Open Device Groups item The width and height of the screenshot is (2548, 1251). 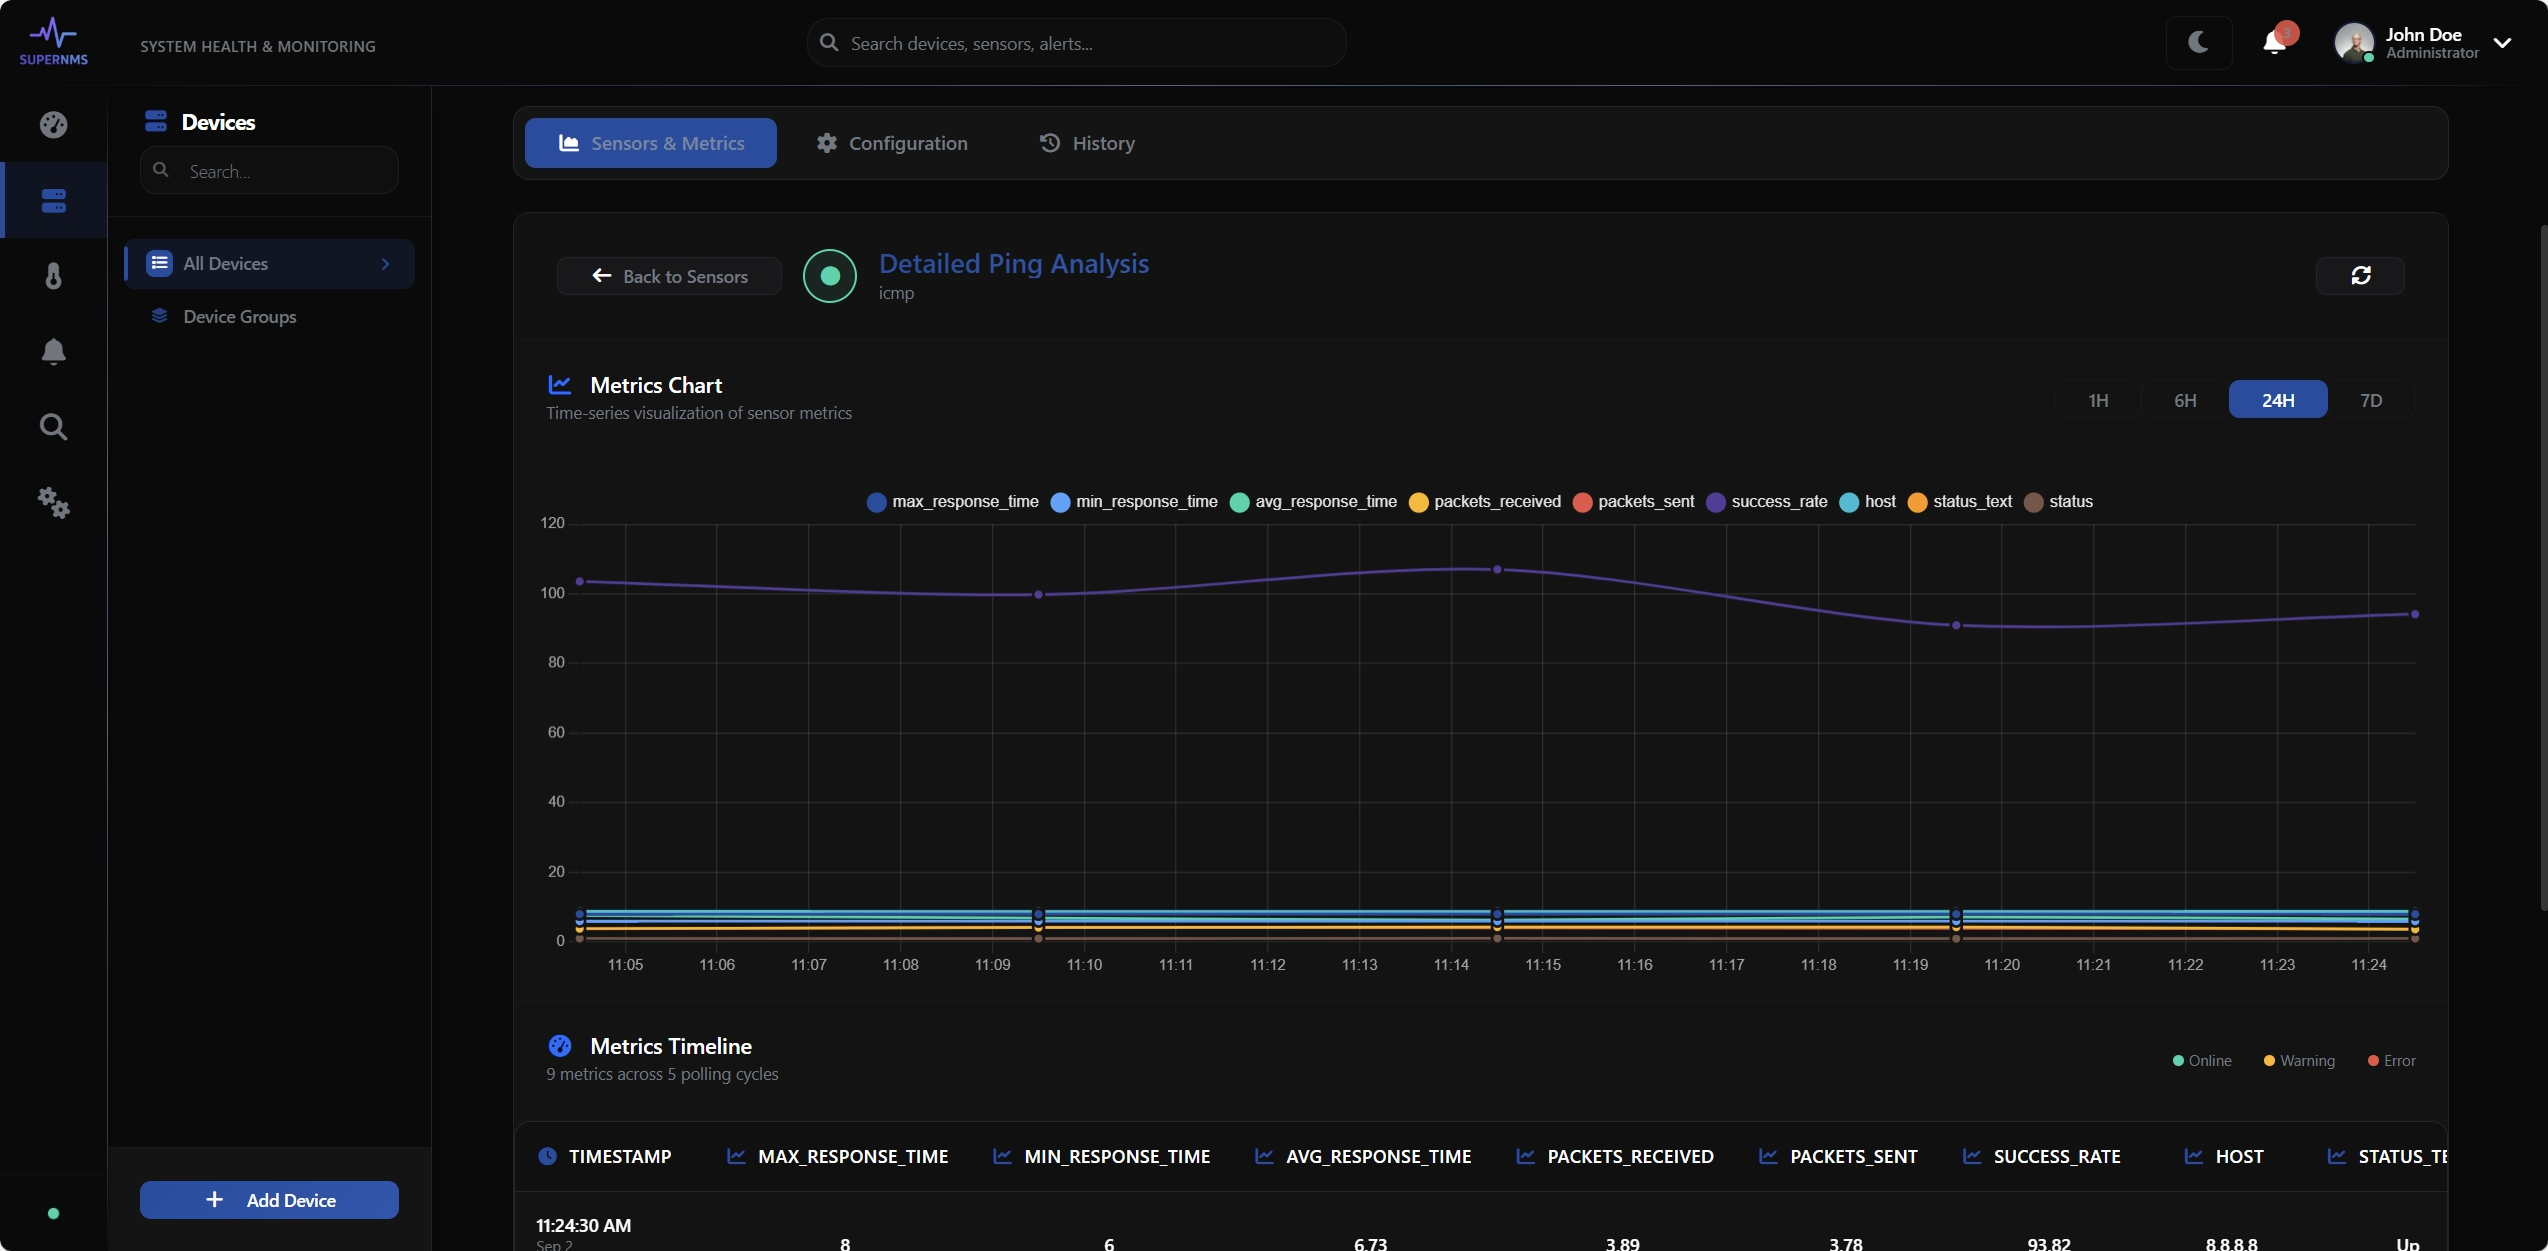239,316
